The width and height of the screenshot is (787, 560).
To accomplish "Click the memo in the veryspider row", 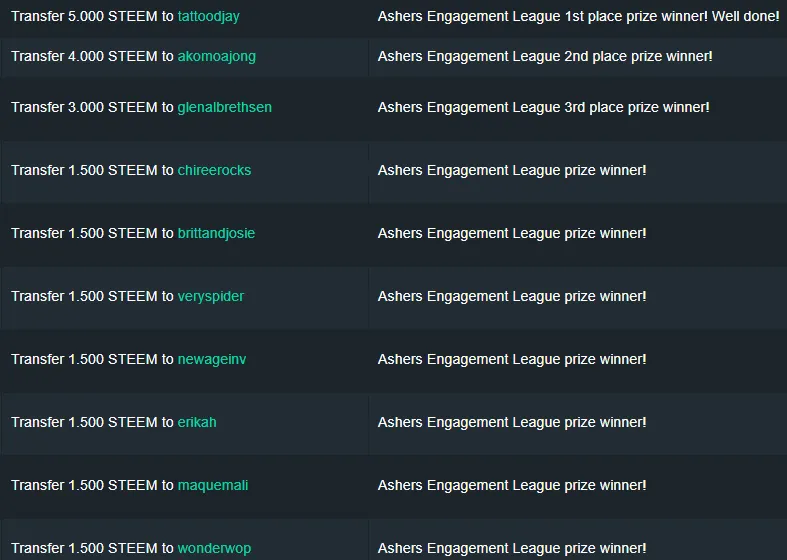I will [512, 297].
